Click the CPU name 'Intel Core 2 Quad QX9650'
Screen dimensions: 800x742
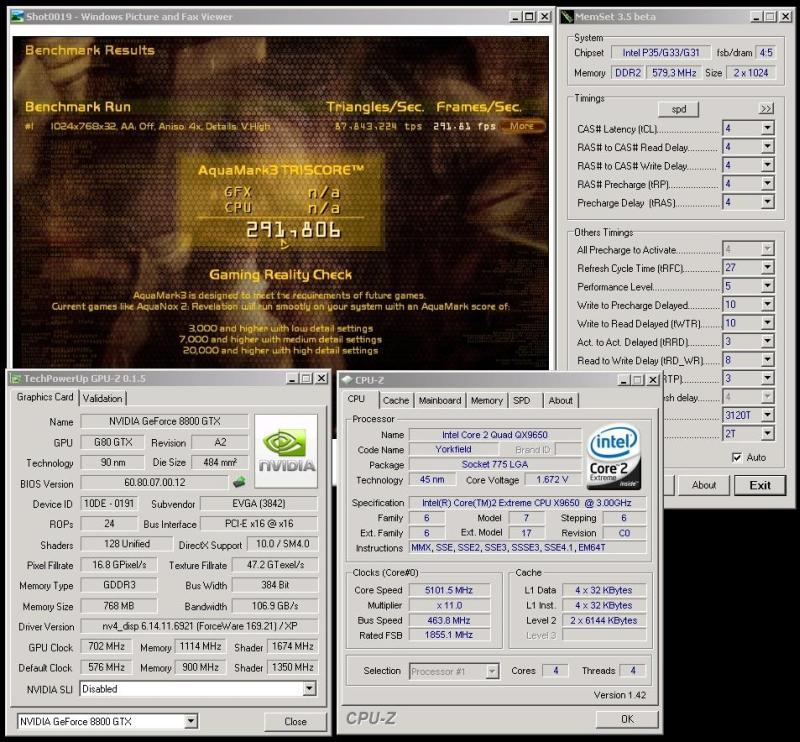495,435
